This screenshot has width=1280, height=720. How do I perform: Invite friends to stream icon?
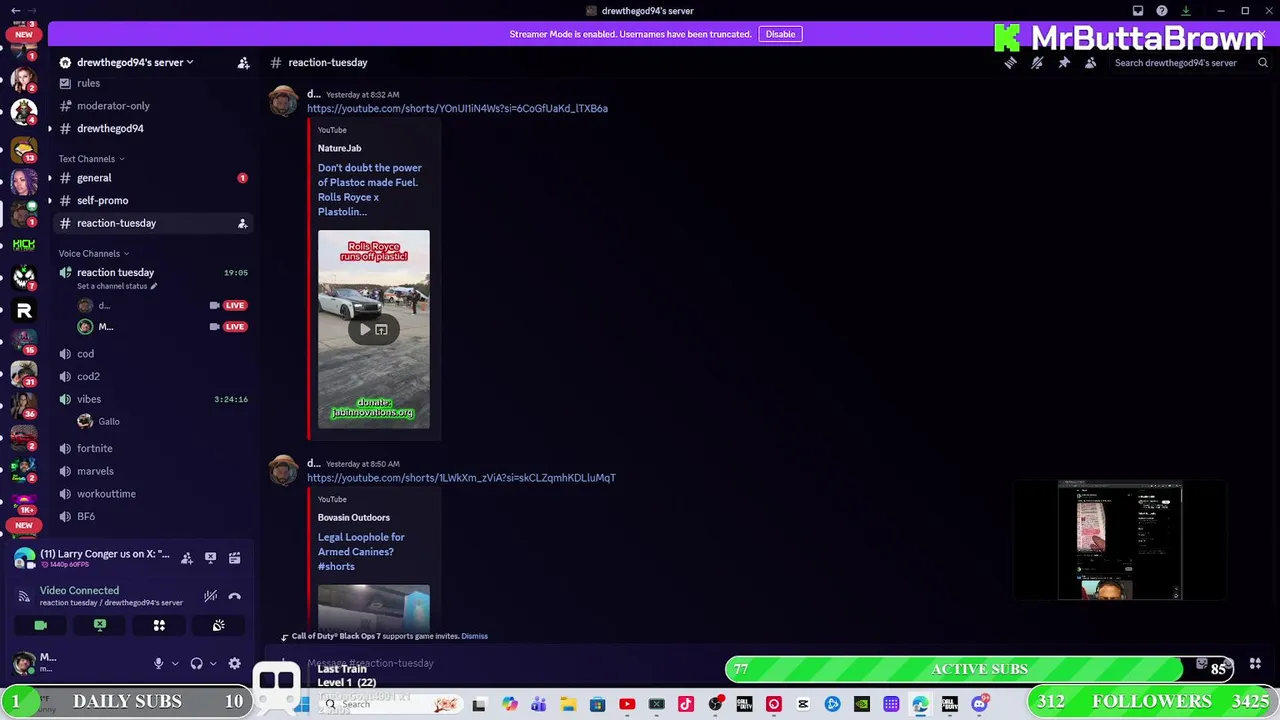click(187, 558)
